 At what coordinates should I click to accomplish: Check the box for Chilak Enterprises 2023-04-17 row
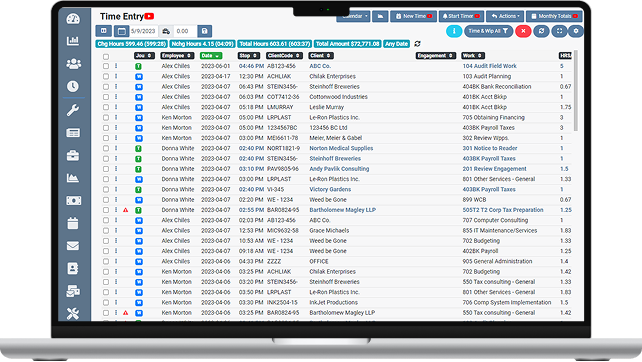click(x=106, y=77)
